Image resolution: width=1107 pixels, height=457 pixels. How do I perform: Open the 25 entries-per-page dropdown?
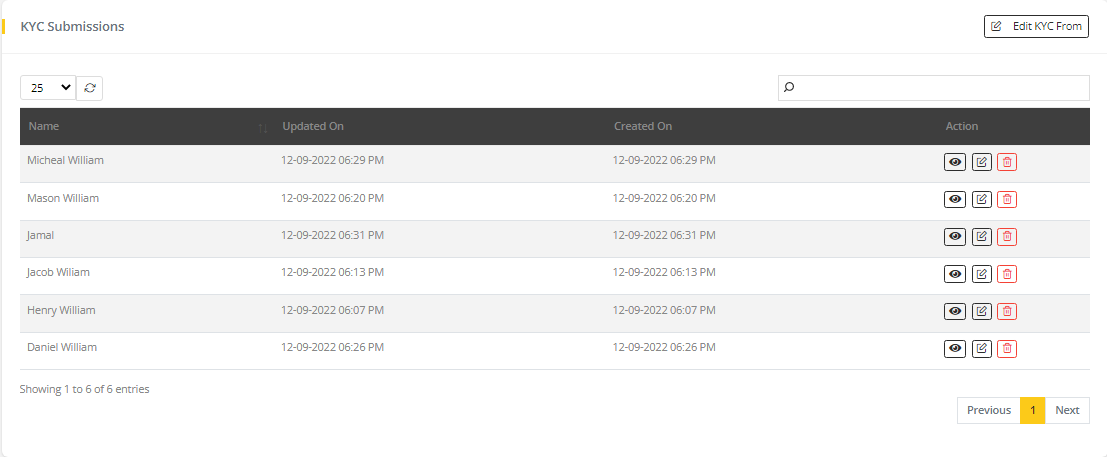pos(48,88)
